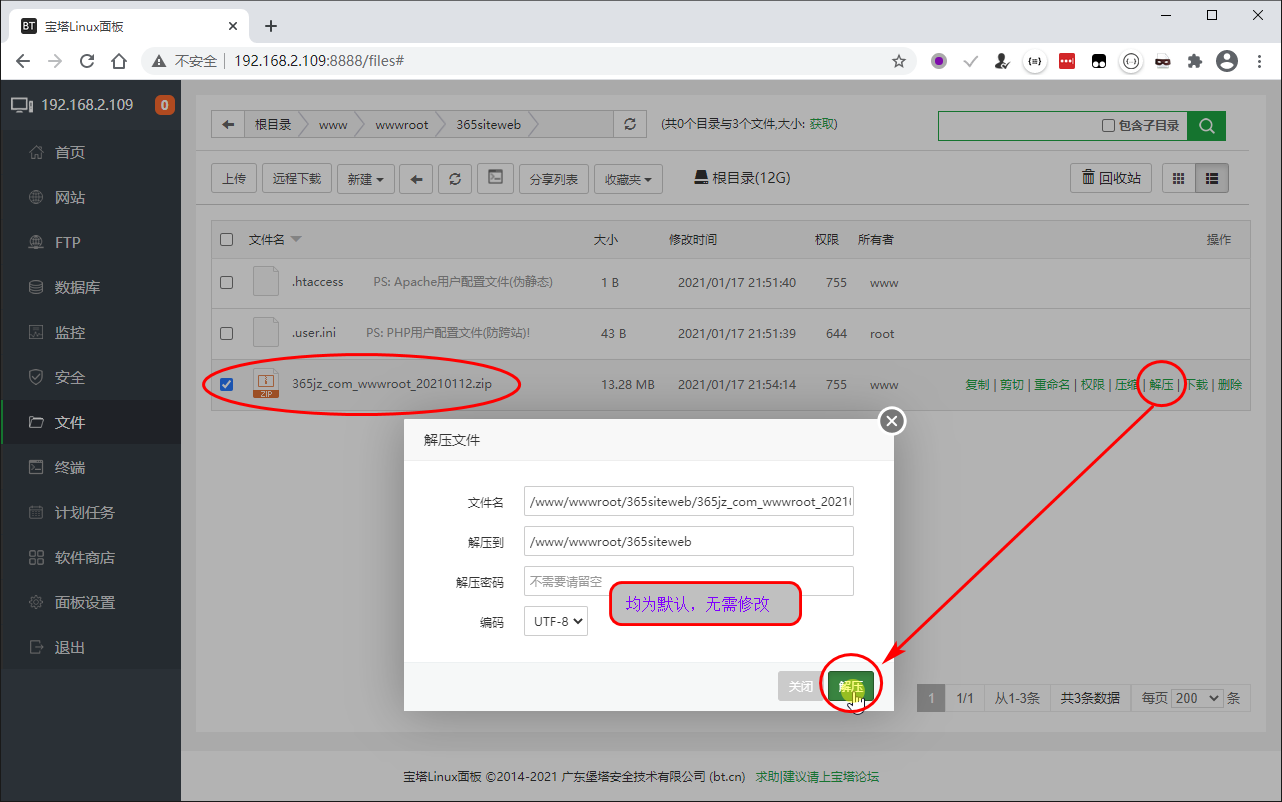1282x802 pixels.
Task: Close the 解压文件 dialog with X
Action: click(892, 421)
